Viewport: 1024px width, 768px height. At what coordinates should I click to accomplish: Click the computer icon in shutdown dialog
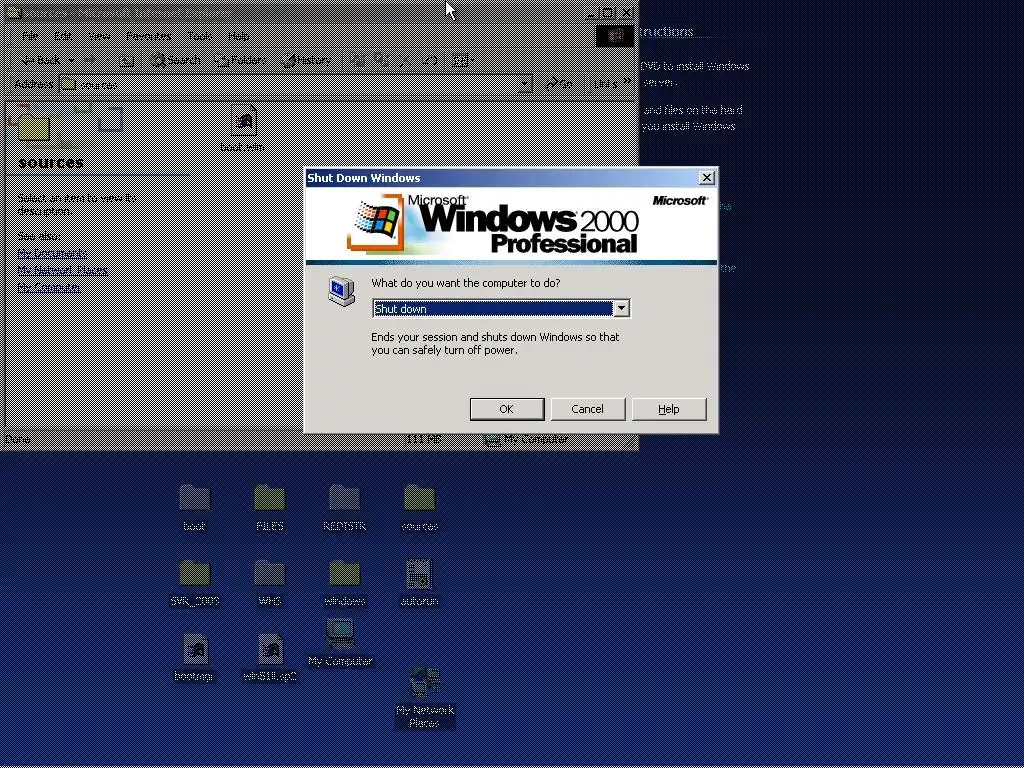342,291
